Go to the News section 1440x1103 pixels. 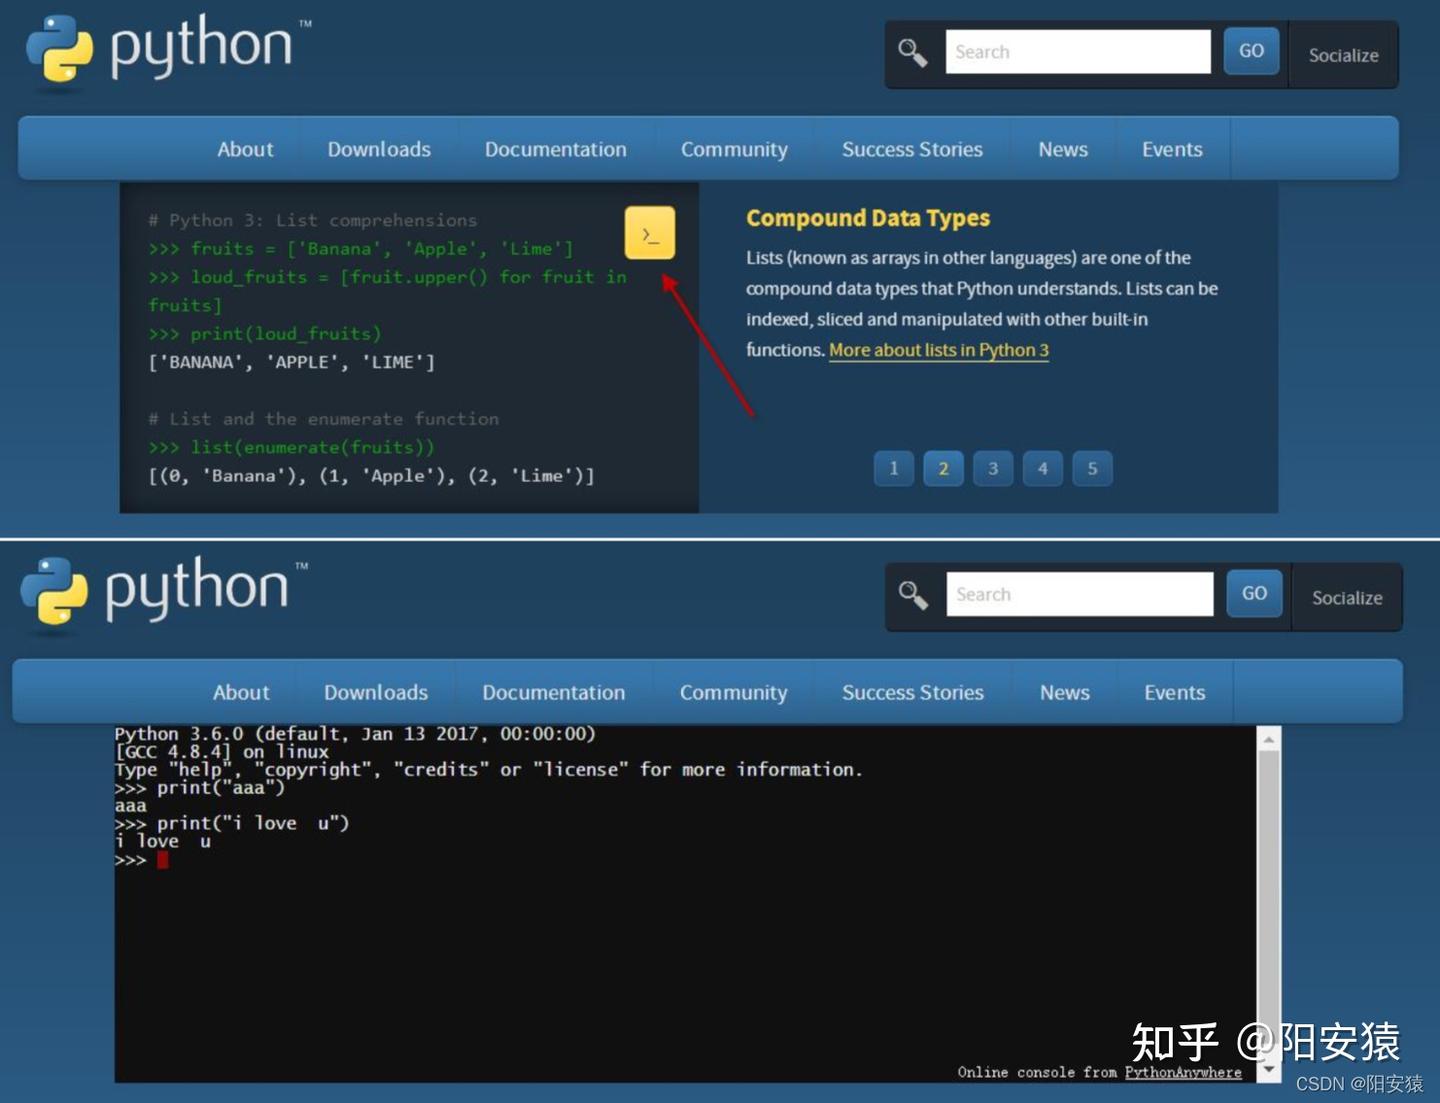tap(1062, 148)
